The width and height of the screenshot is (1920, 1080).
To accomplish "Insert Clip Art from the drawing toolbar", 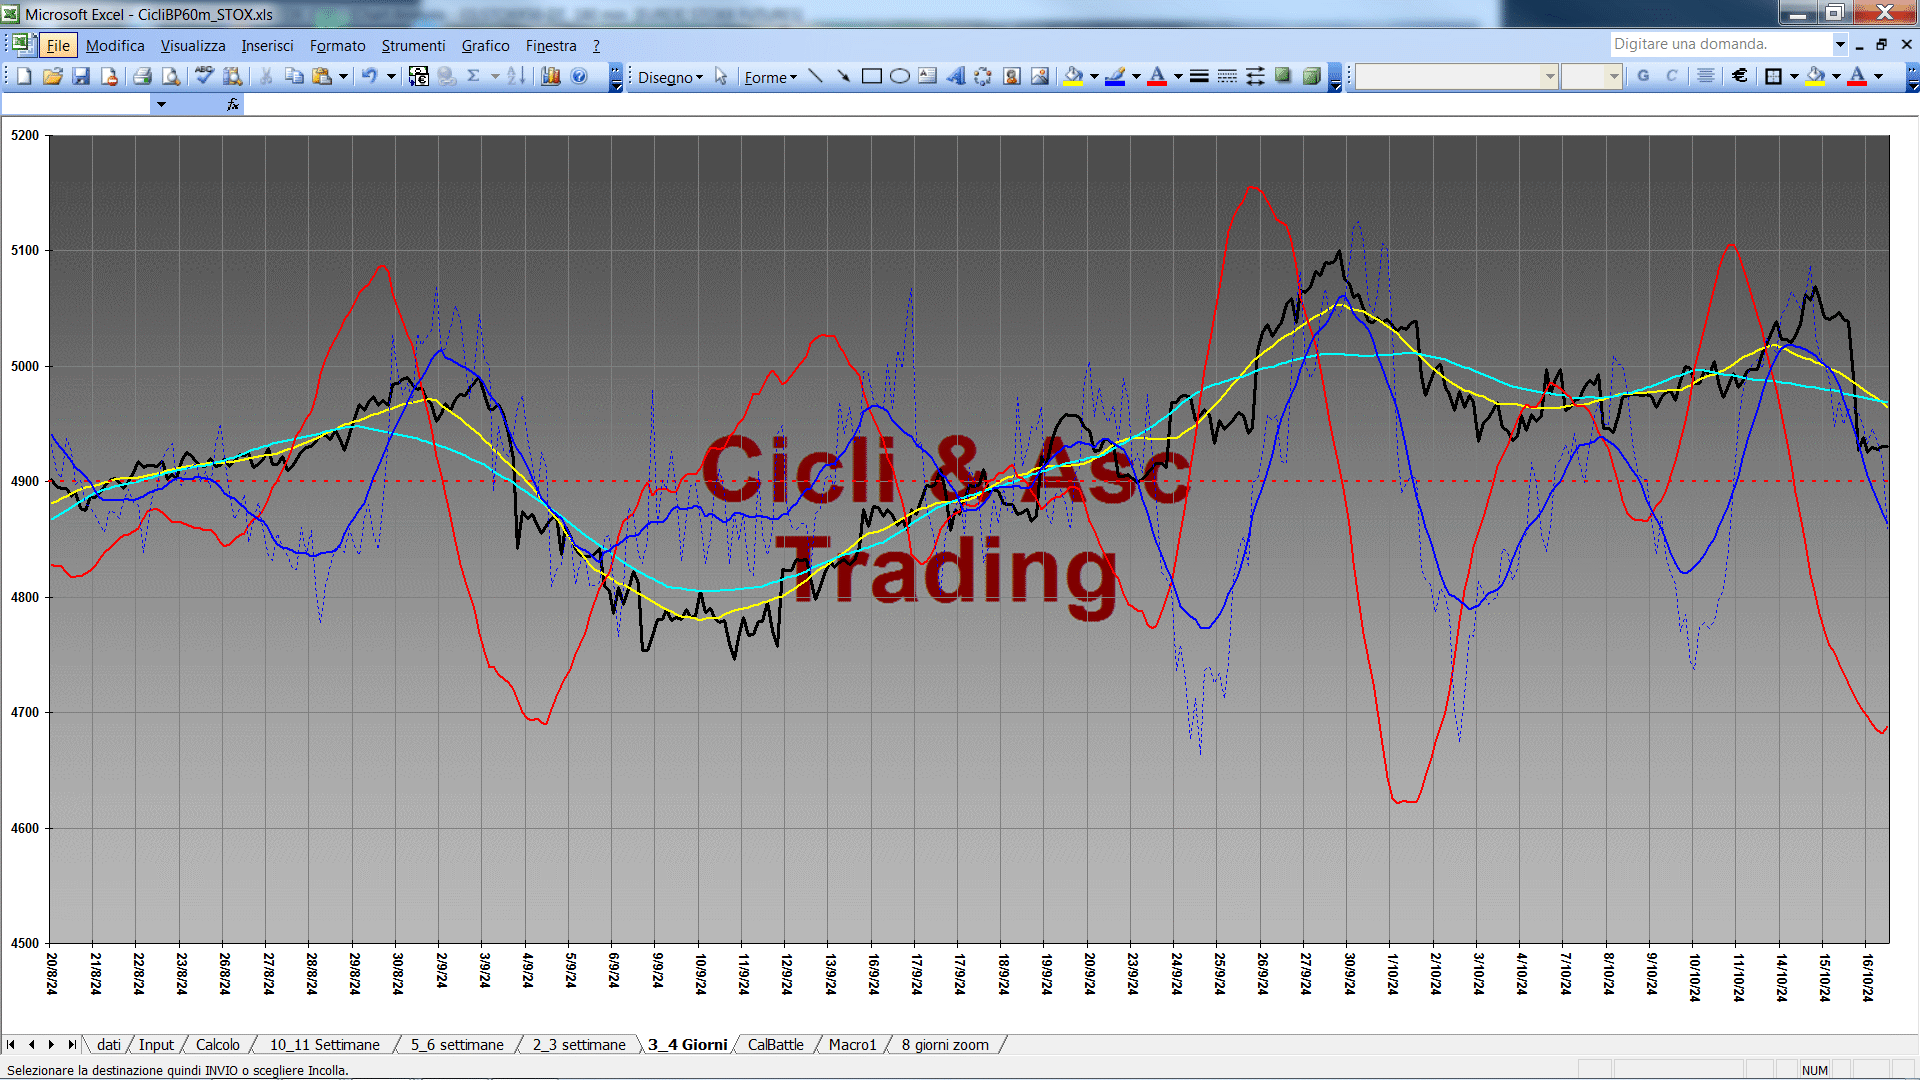I will (1012, 76).
